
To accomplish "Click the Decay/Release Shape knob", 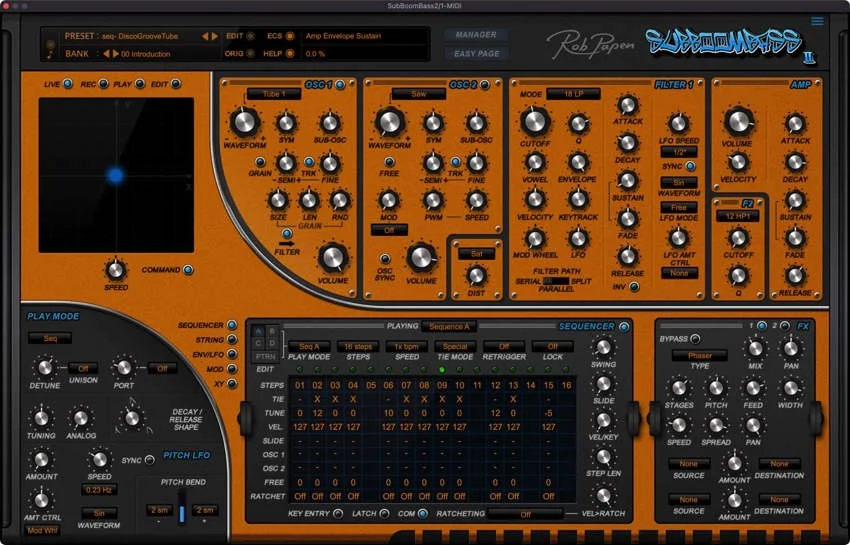I will pyautogui.click(x=132, y=418).
